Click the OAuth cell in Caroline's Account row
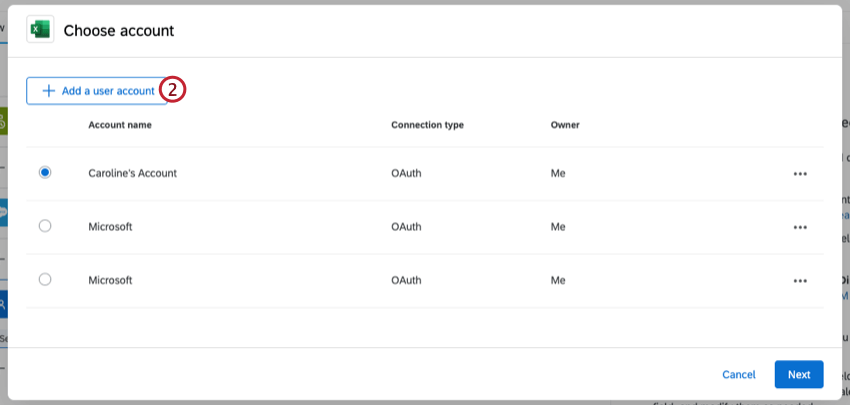The height and width of the screenshot is (405, 850). tap(406, 173)
